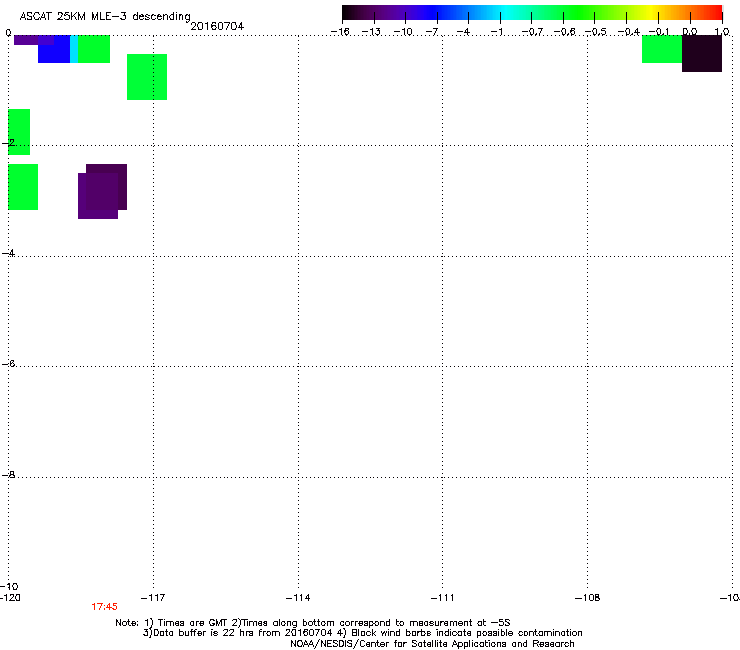This screenshot has height=650, width=740.
Task: Click the -10 latitude axis label
Action: click(x=9, y=586)
